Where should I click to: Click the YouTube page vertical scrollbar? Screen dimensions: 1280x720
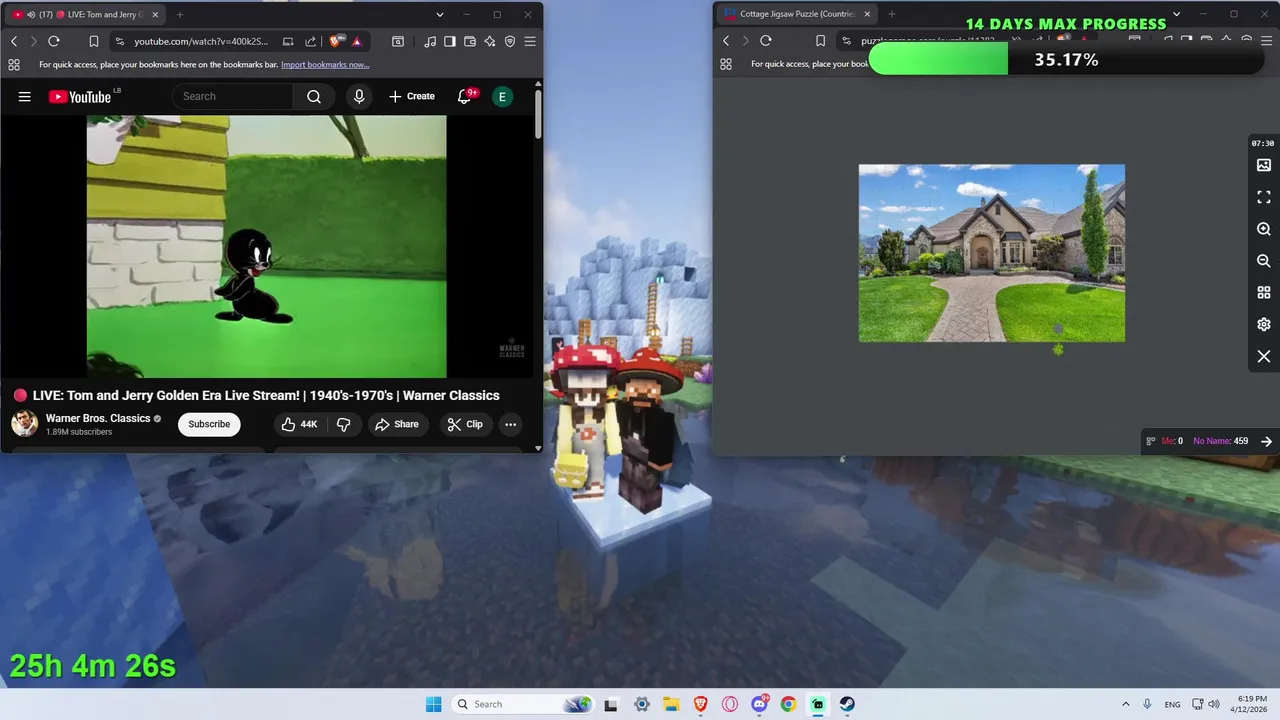538,114
